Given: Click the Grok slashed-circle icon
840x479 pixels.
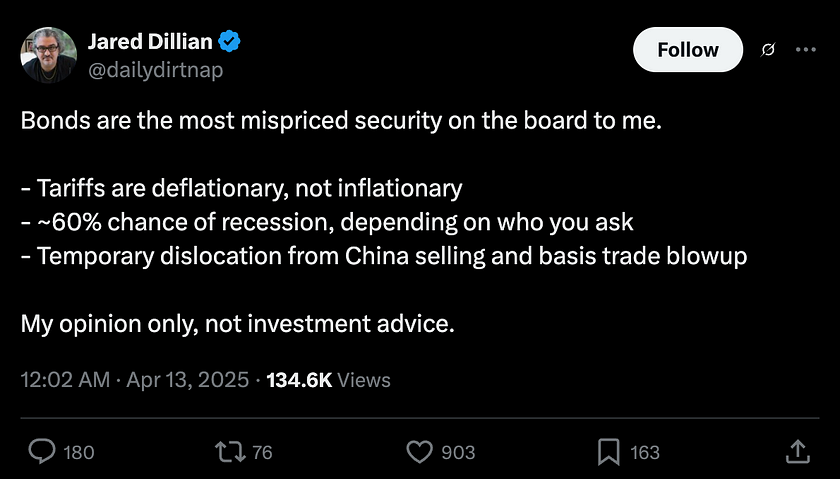Looking at the screenshot, I should click(x=768, y=50).
